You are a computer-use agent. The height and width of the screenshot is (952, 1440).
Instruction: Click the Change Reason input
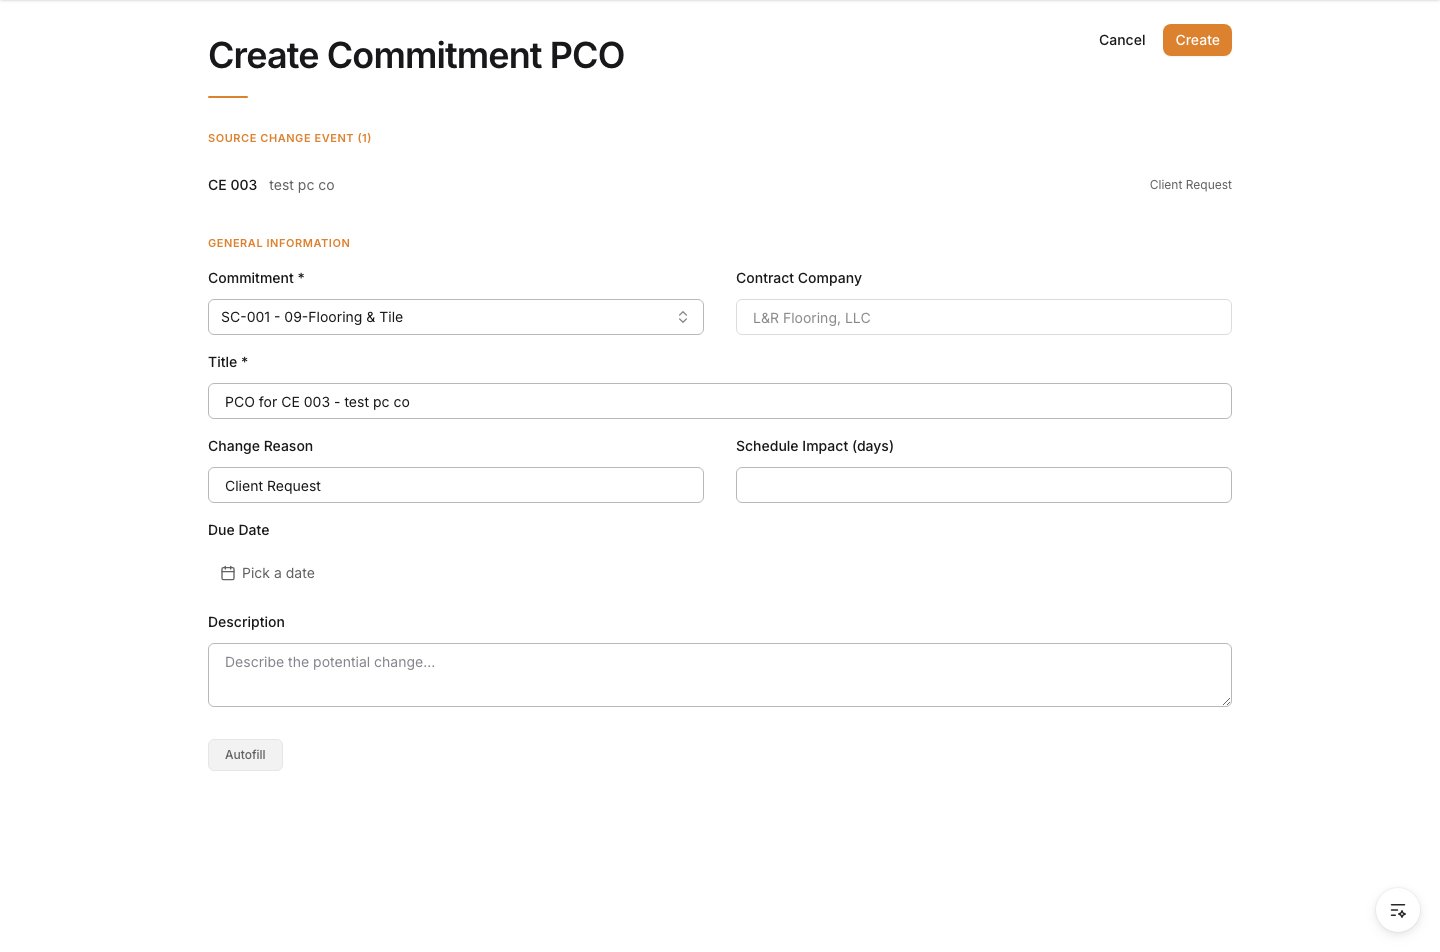[x=456, y=485]
